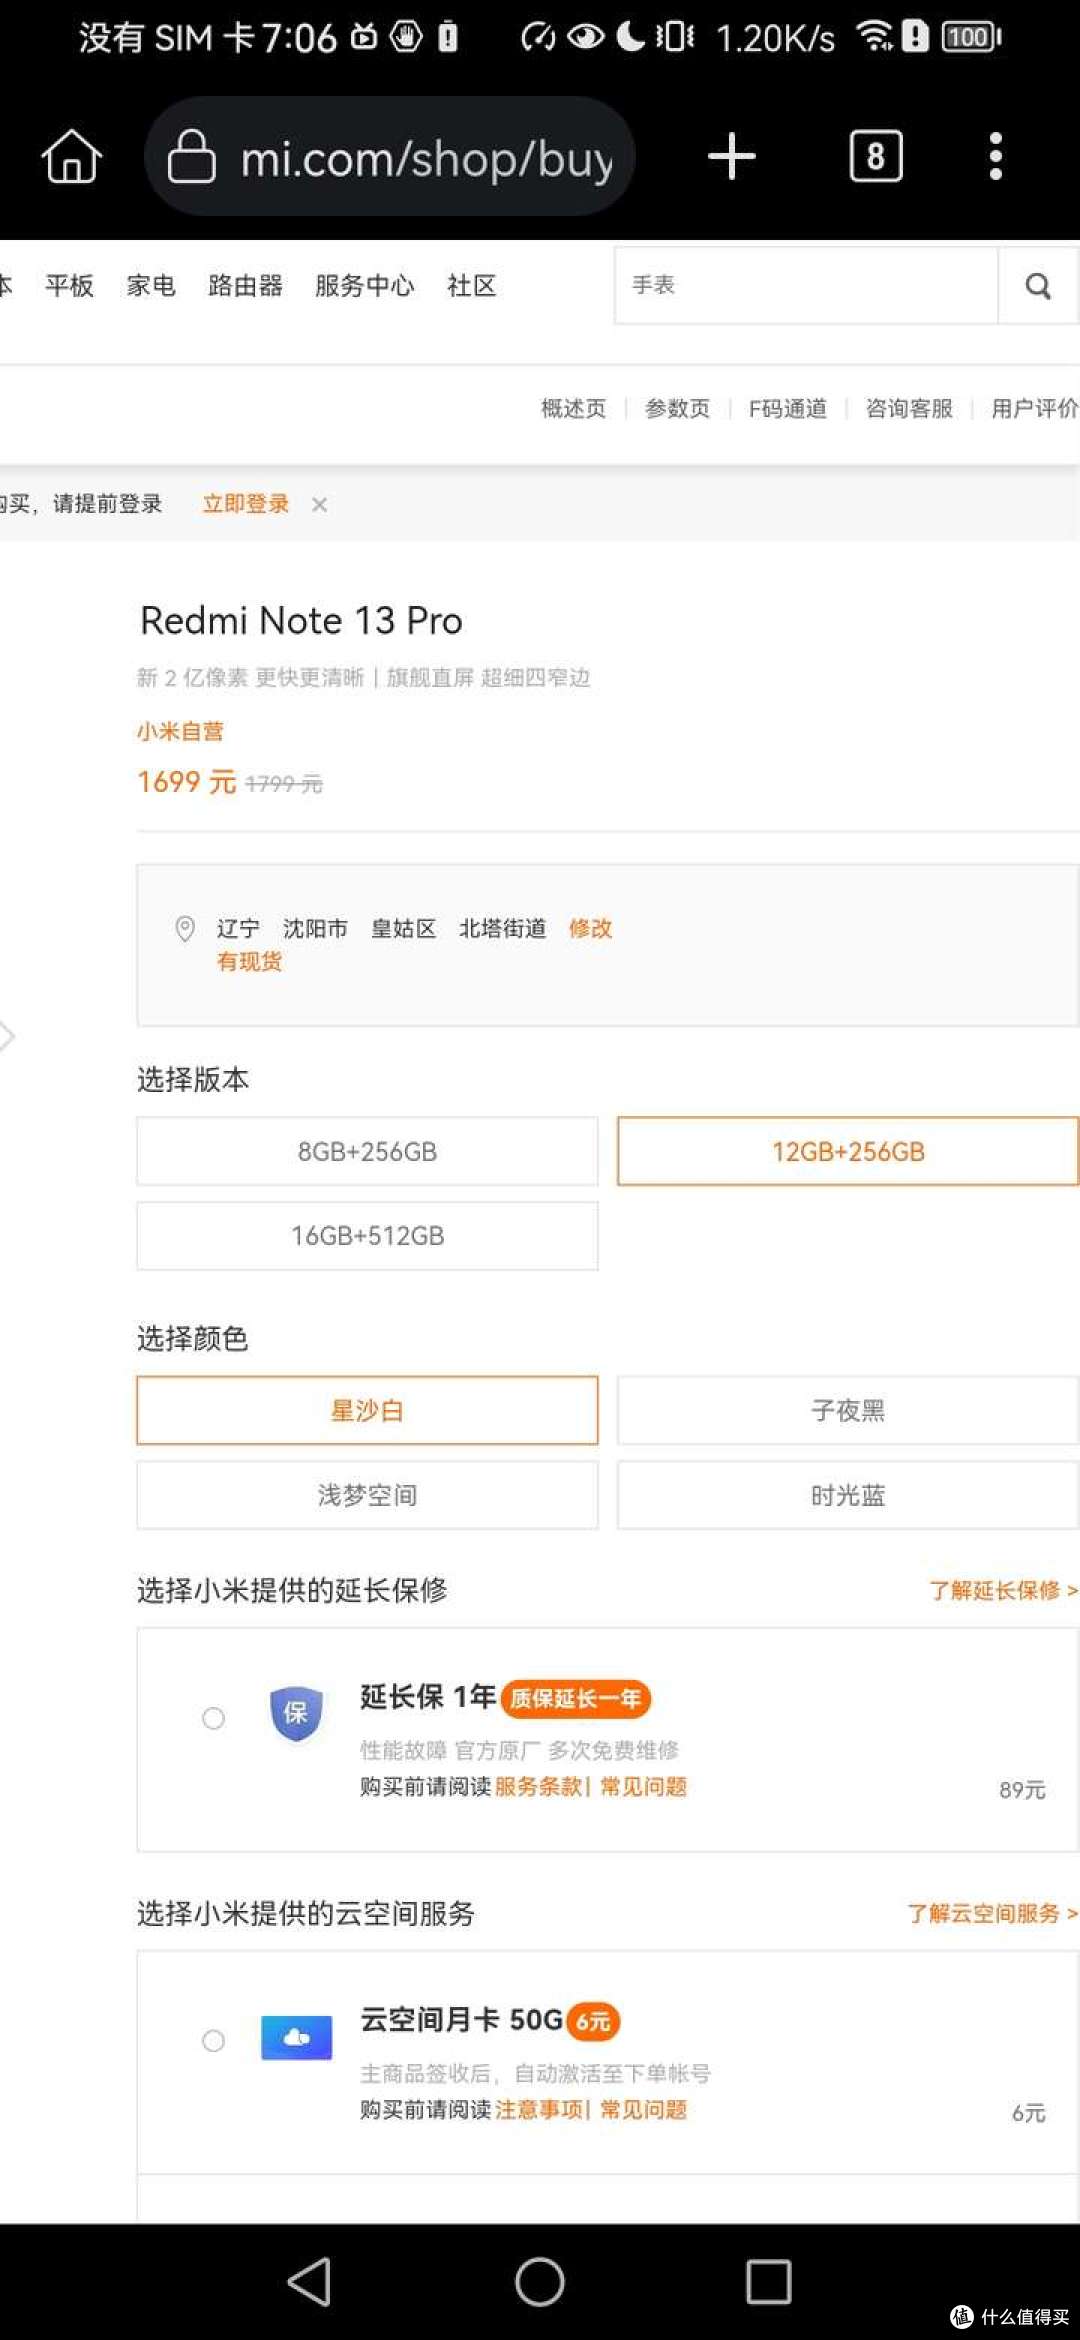This screenshot has height=2340, width=1080.
Task: Click the crossed-out 1799 元 price
Action: 284,784
